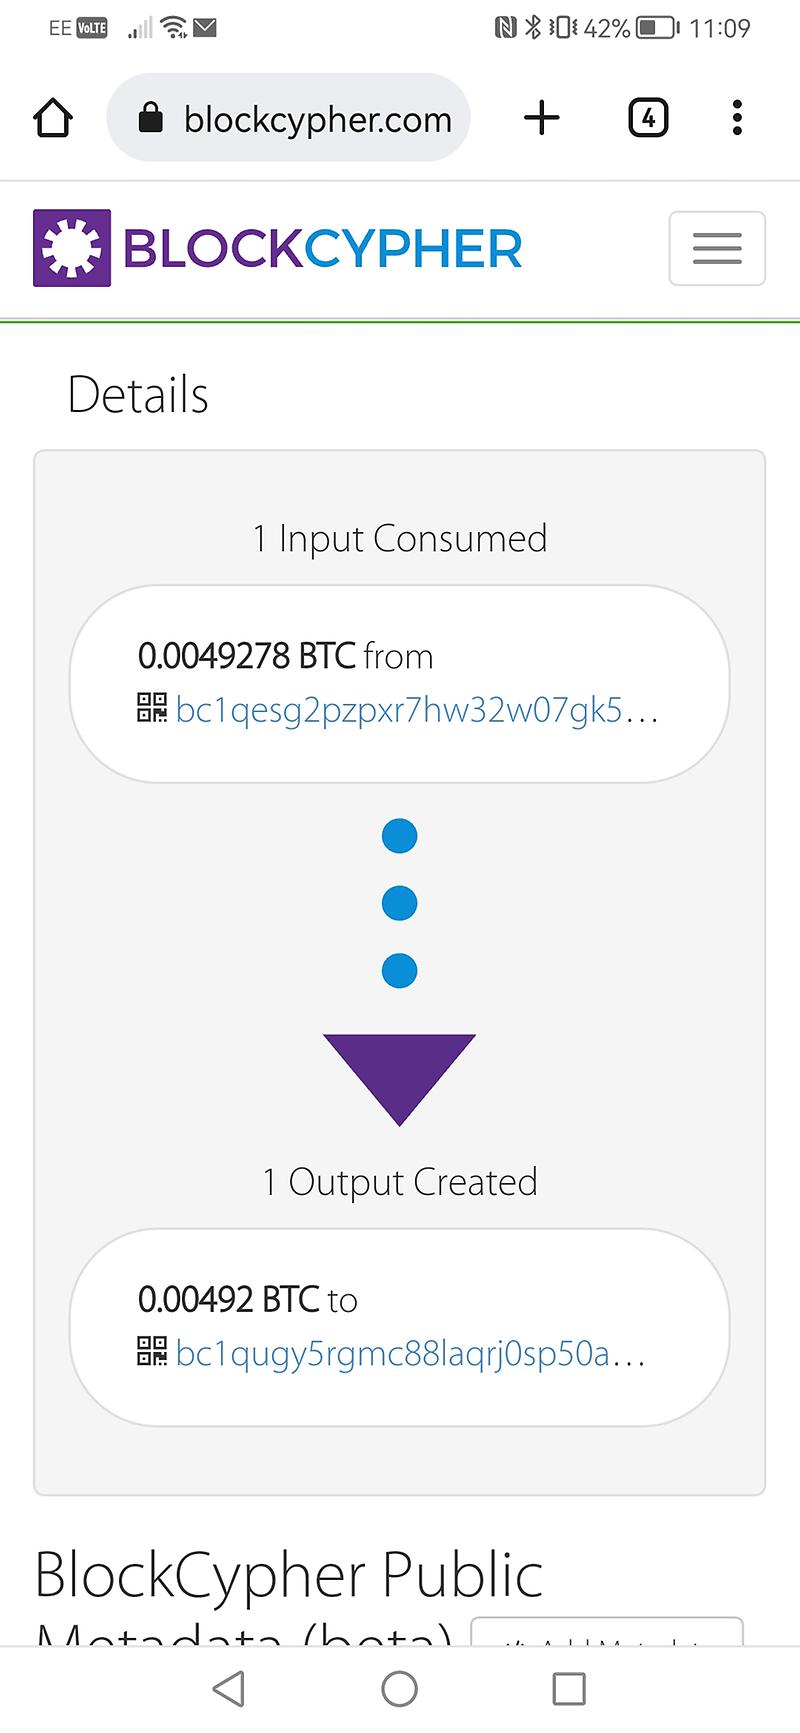The width and height of the screenshot is (800, 1733).
Task: Show QR code for output address
Action: pos(151,1351)
